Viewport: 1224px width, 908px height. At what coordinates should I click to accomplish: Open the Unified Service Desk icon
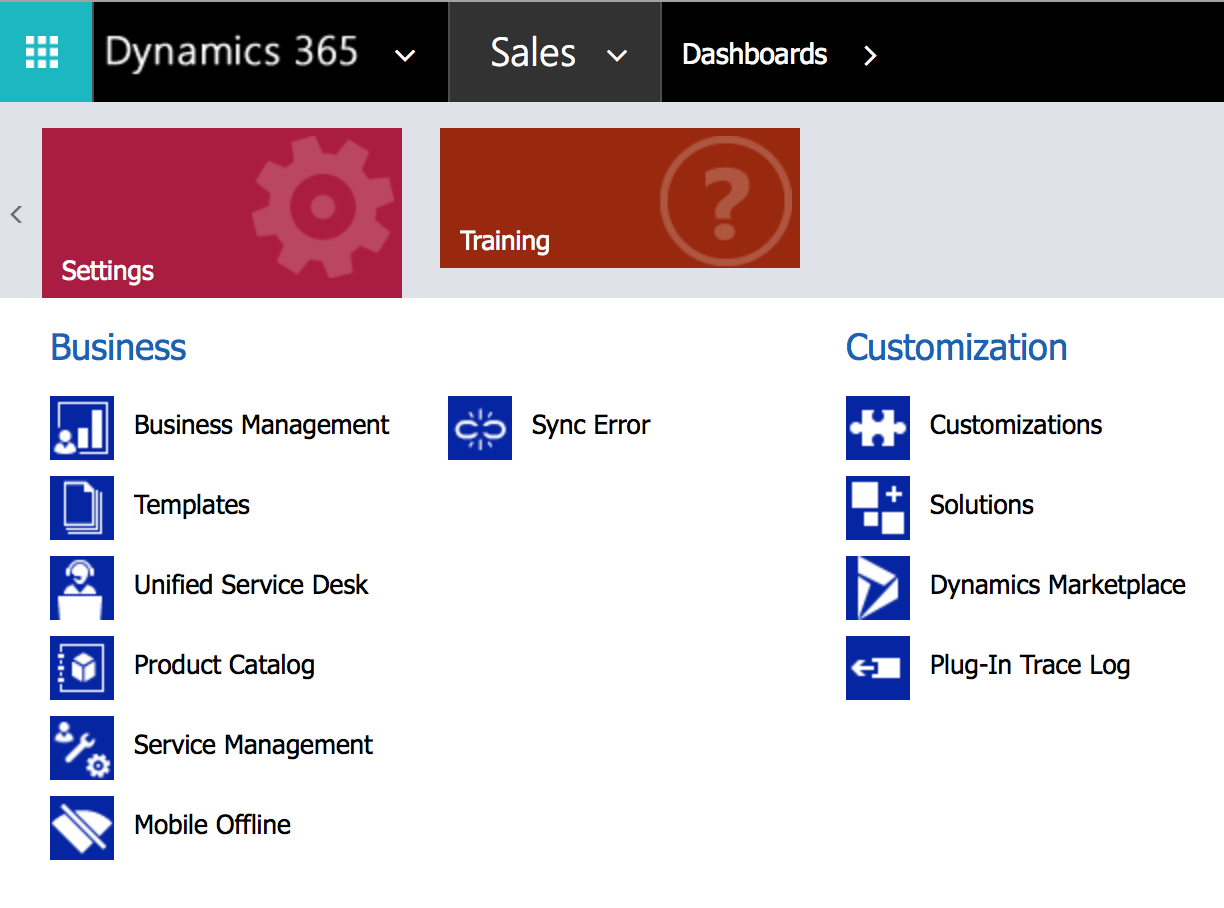82,588
